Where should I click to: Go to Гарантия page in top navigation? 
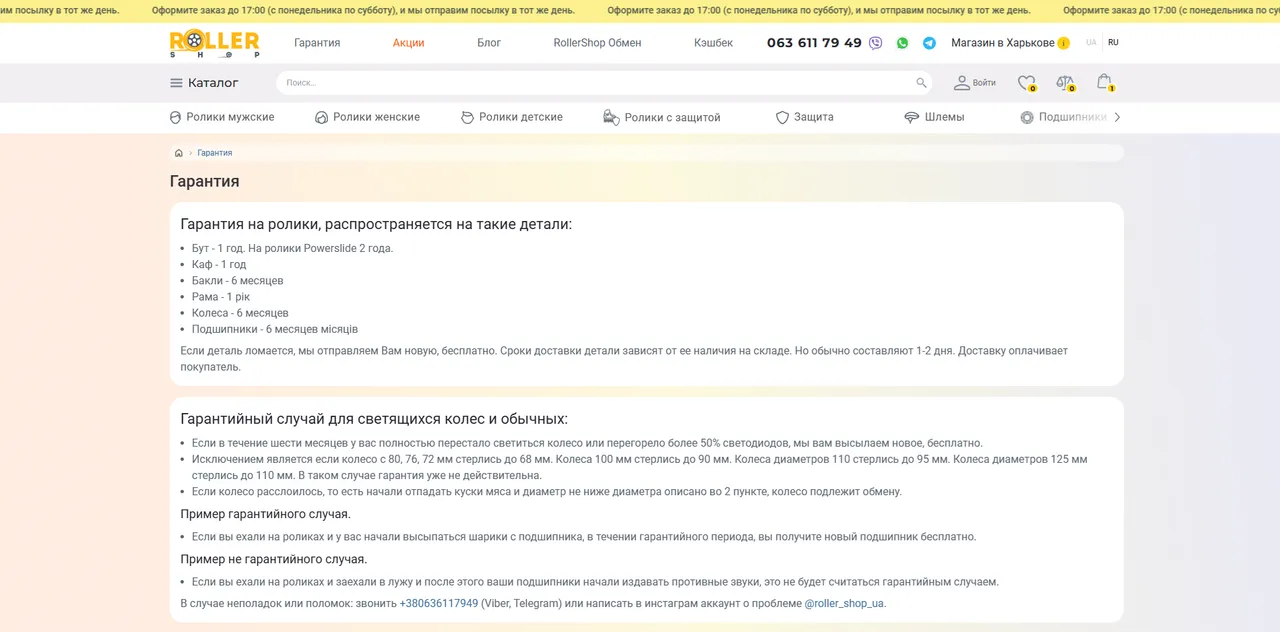click(317, 43)
